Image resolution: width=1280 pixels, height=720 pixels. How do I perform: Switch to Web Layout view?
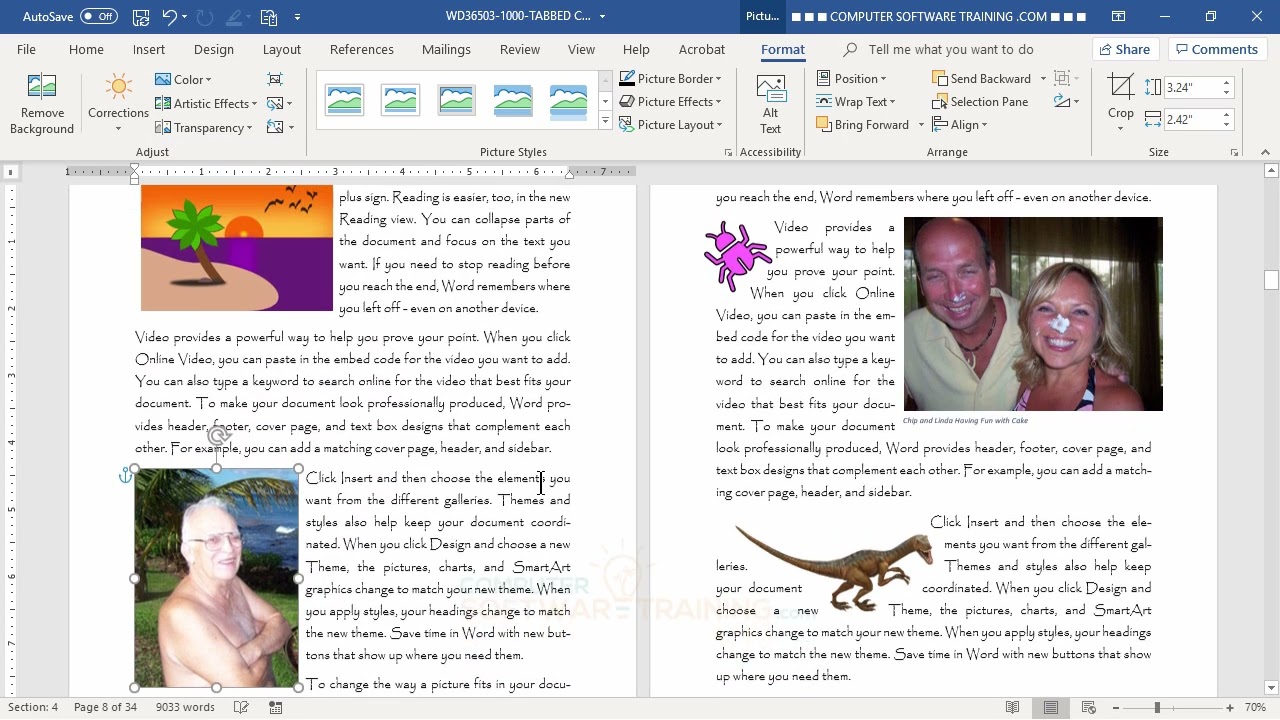click(1089, 707)
